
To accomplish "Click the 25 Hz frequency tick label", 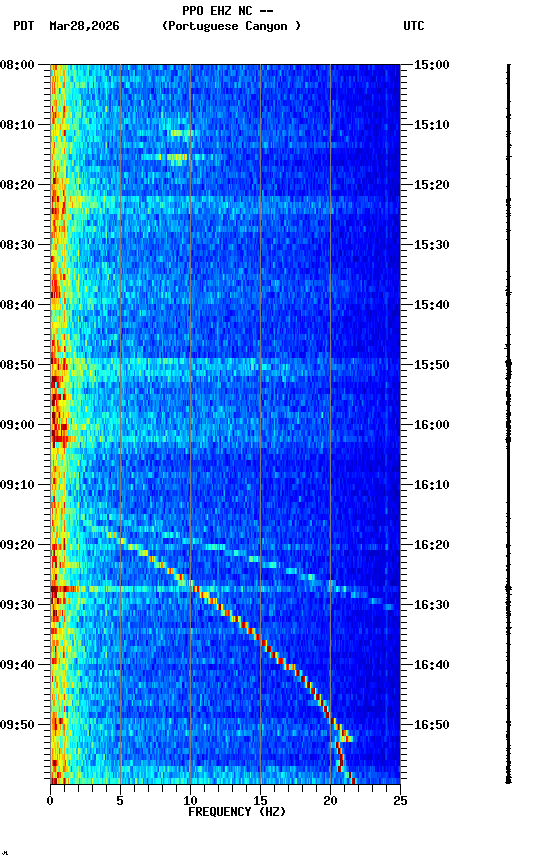I will coord(401,801).
